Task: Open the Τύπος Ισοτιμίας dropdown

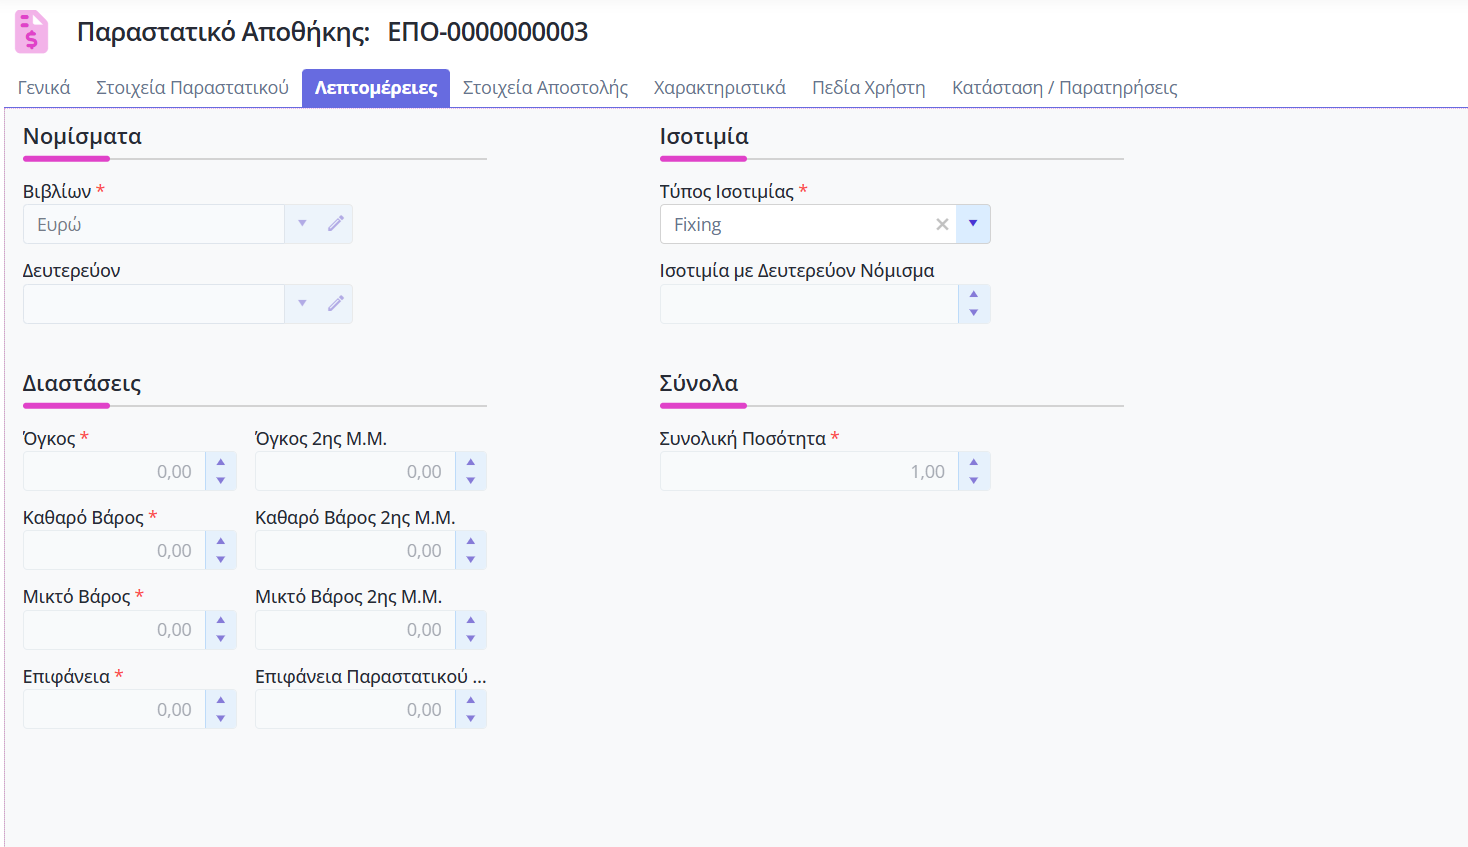Action: point(973,224)
